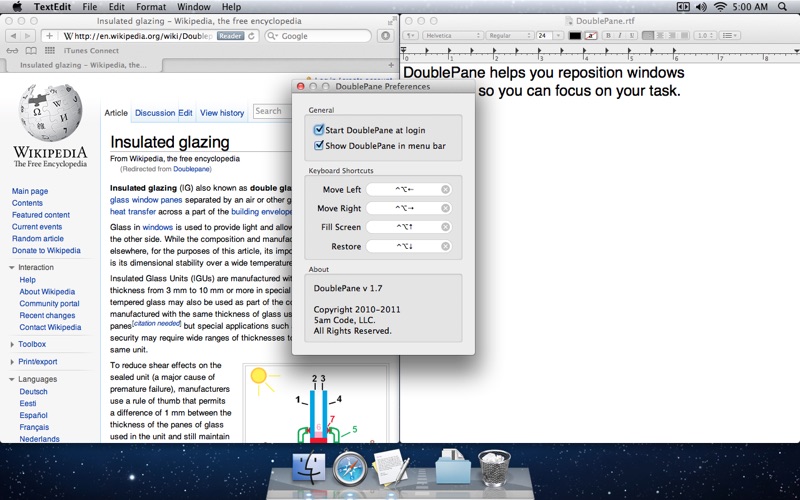Apply underline in TextEdit toolbar
This screenshot has width=800, height=500.
(x=632, y=35)
